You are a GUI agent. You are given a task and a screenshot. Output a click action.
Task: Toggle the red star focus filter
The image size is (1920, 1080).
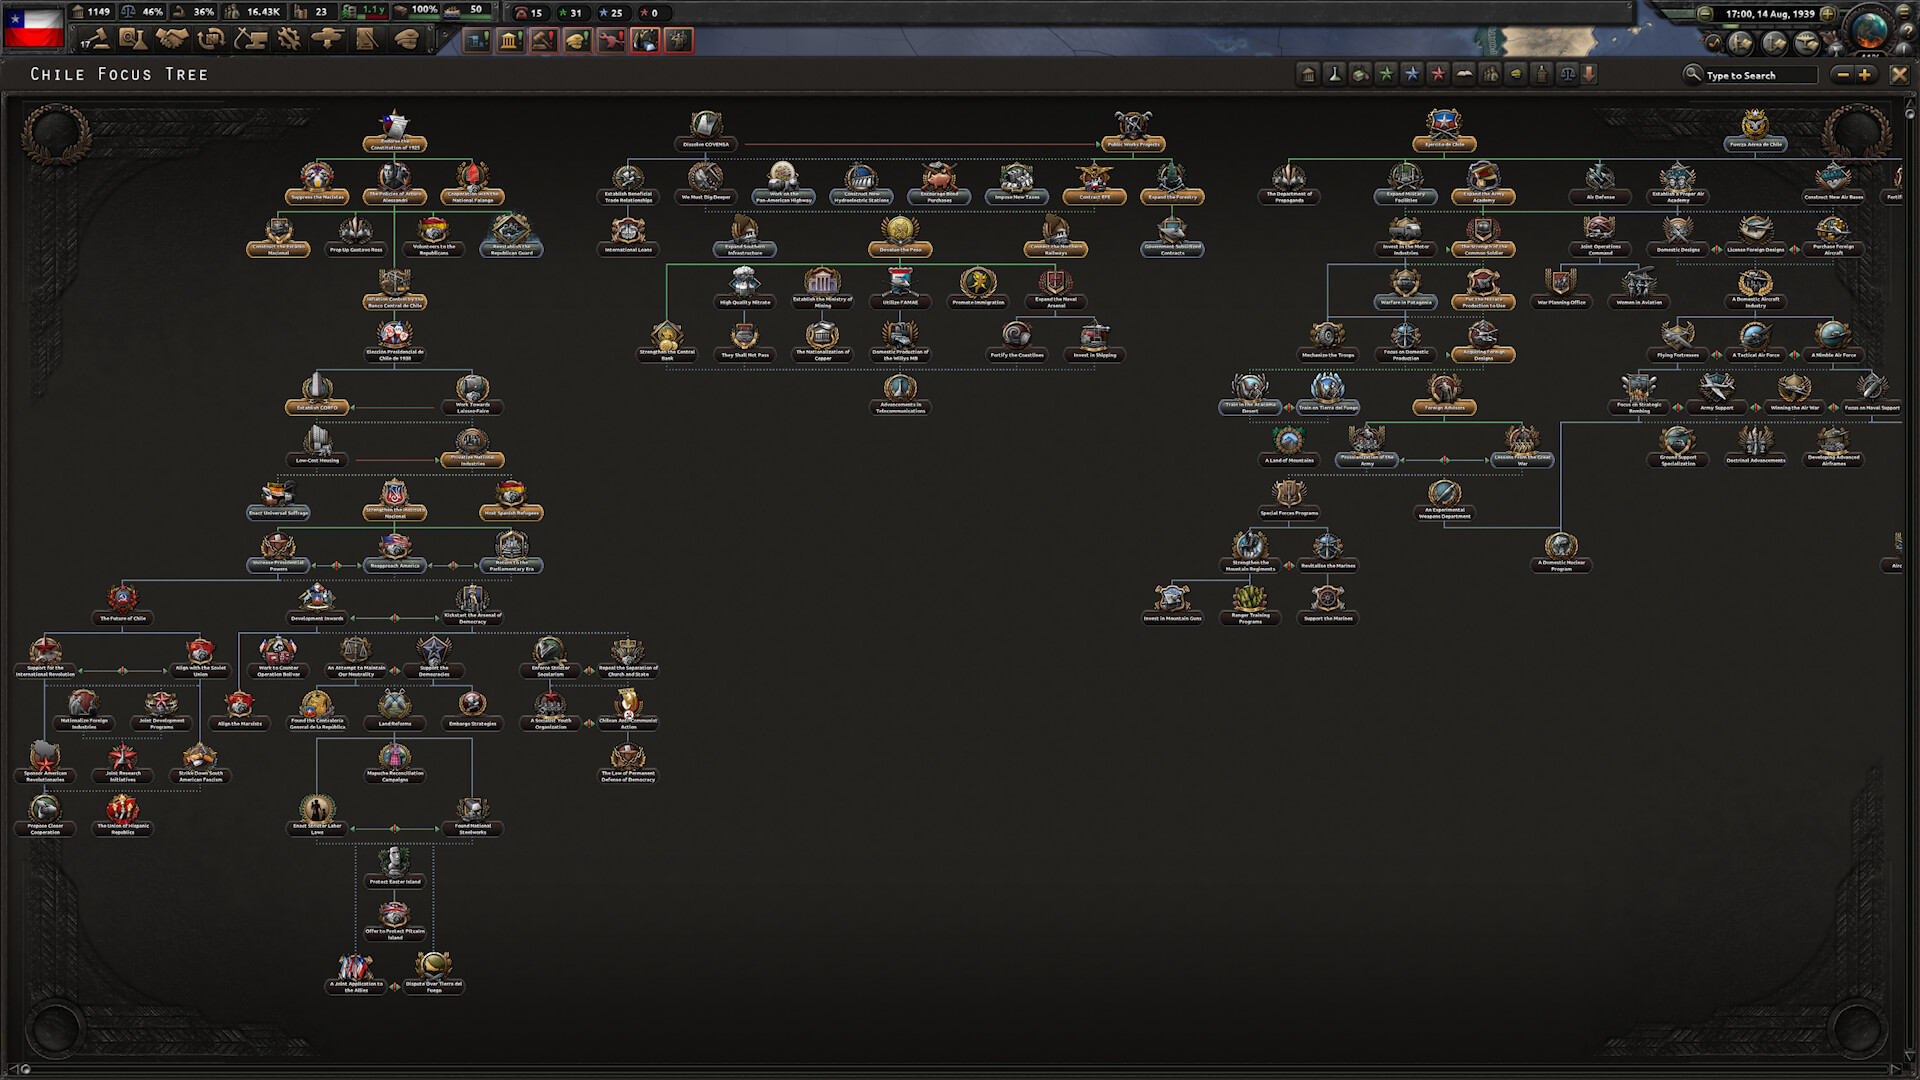(x=1438, y=74)
